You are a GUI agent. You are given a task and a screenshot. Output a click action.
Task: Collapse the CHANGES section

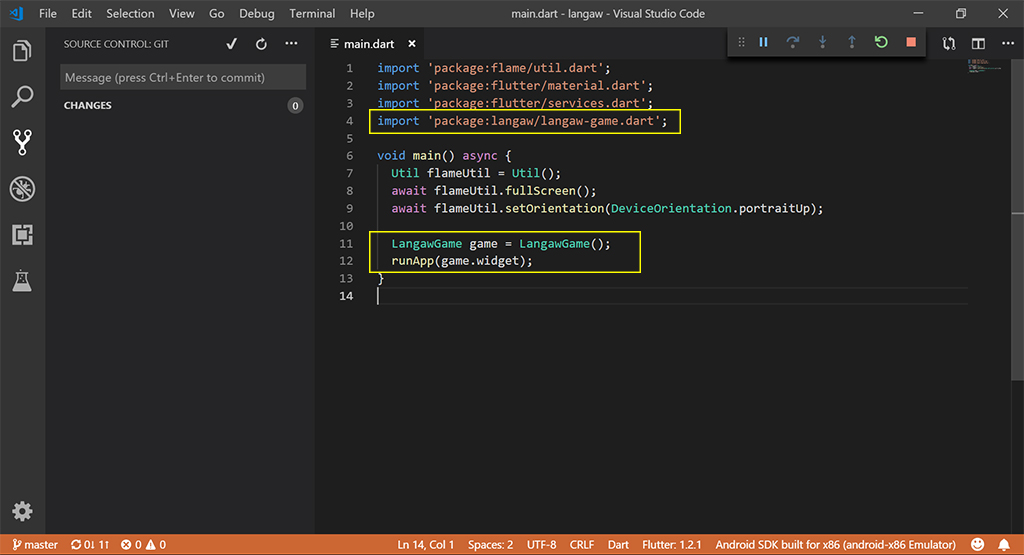click(x=88, y=105)
